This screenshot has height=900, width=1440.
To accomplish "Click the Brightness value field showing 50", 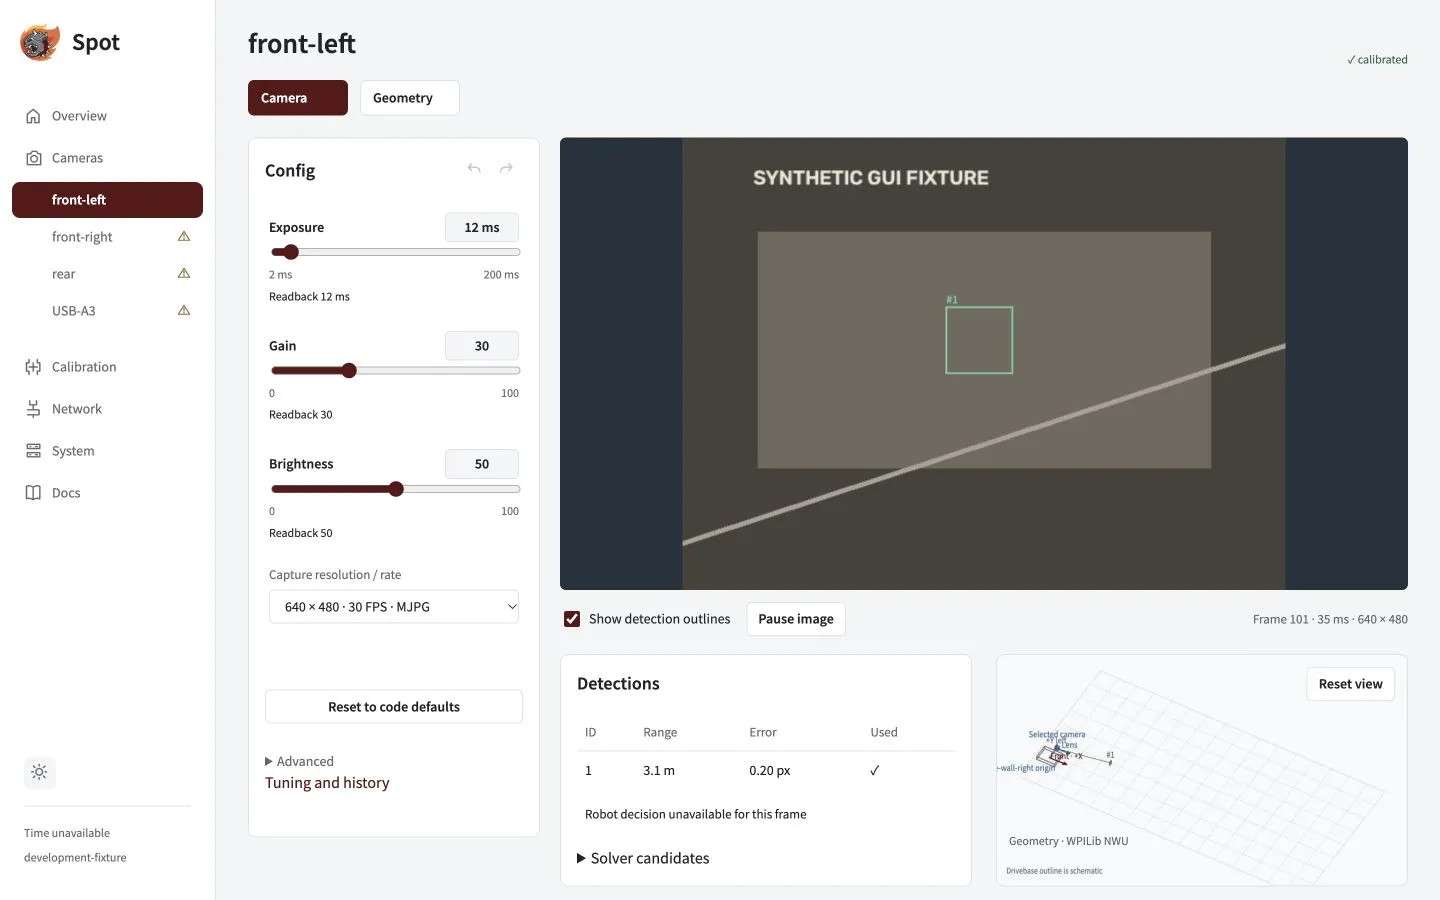I will pos(482,464).
